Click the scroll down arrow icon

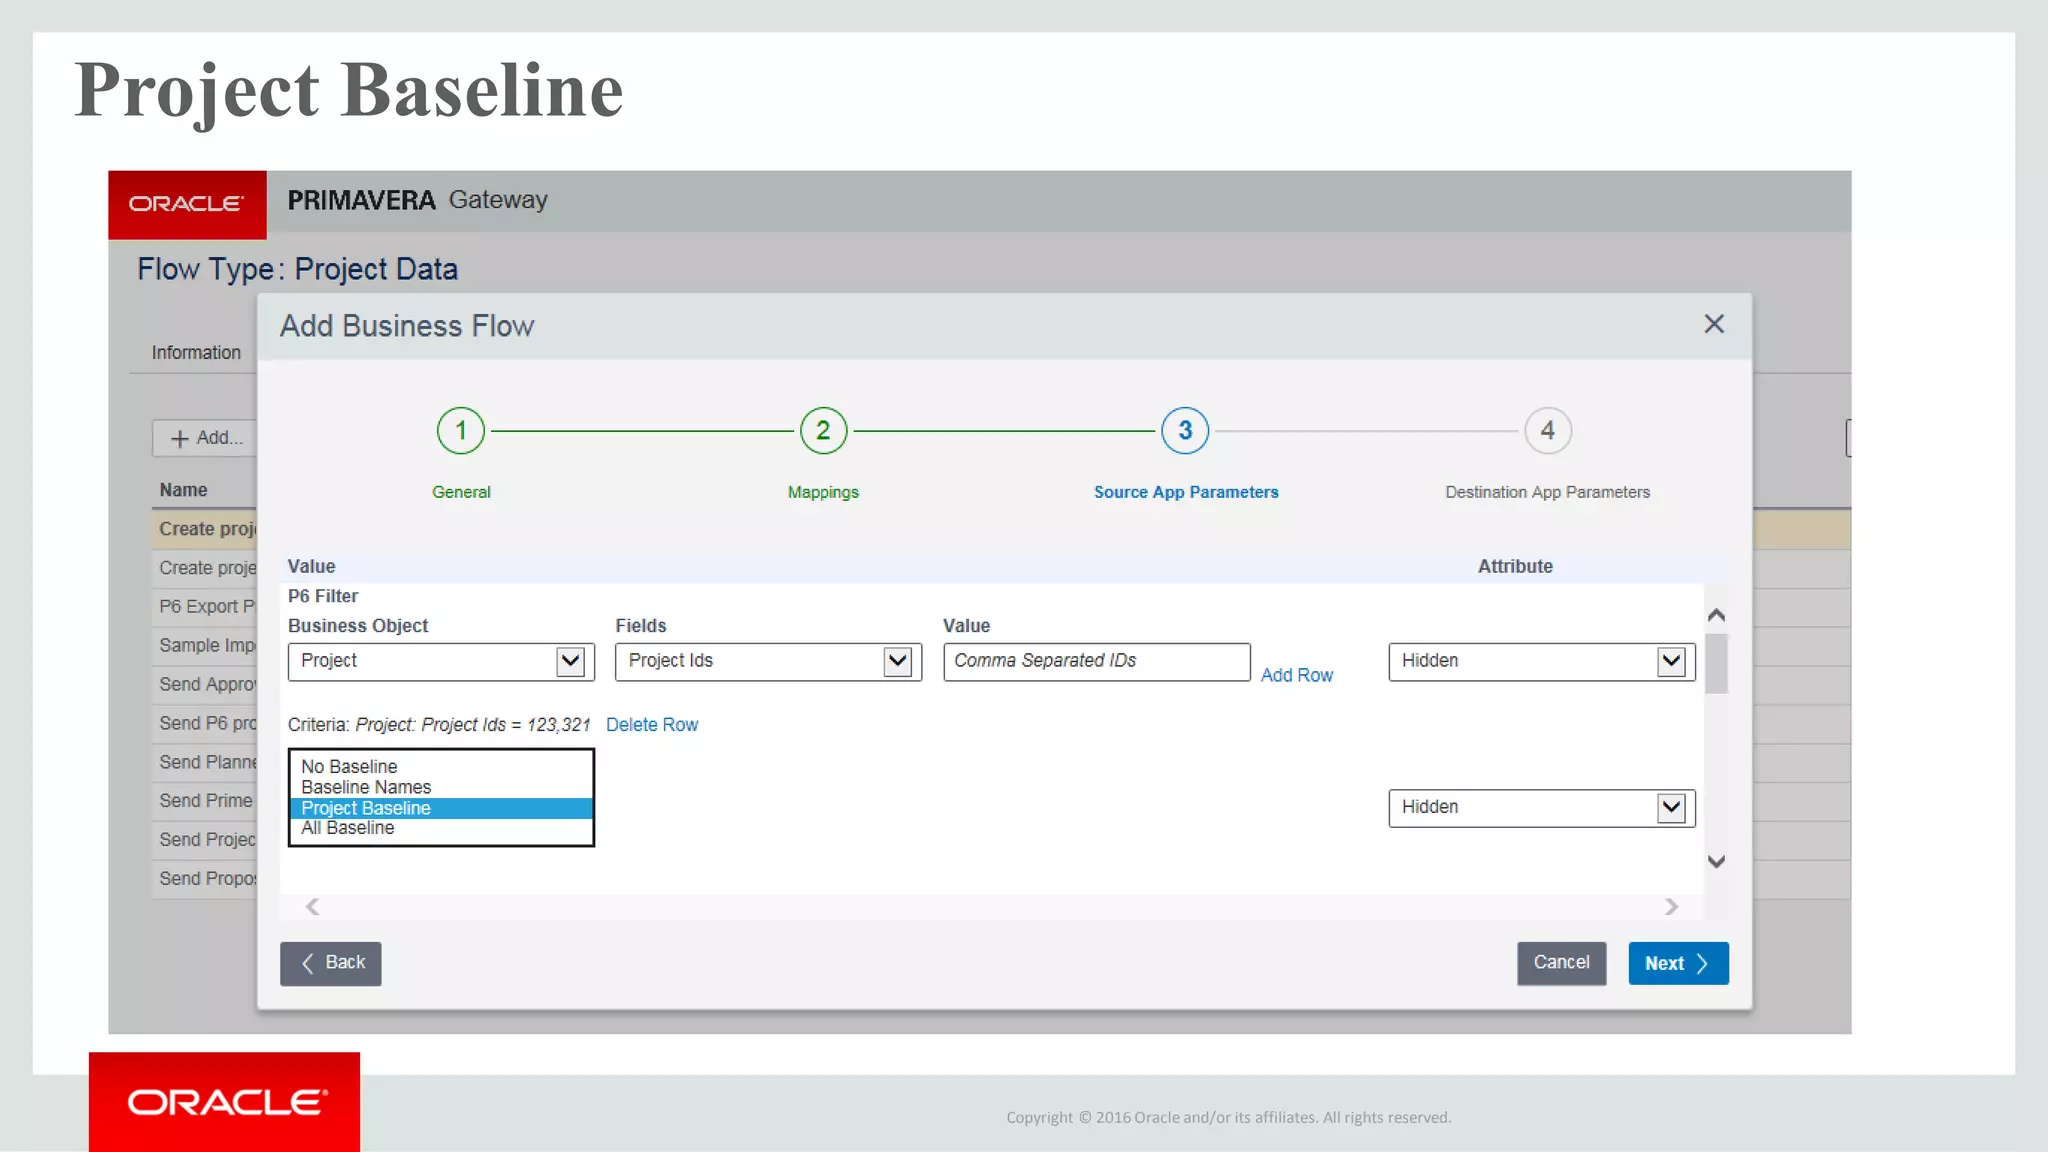(1716, 861)
